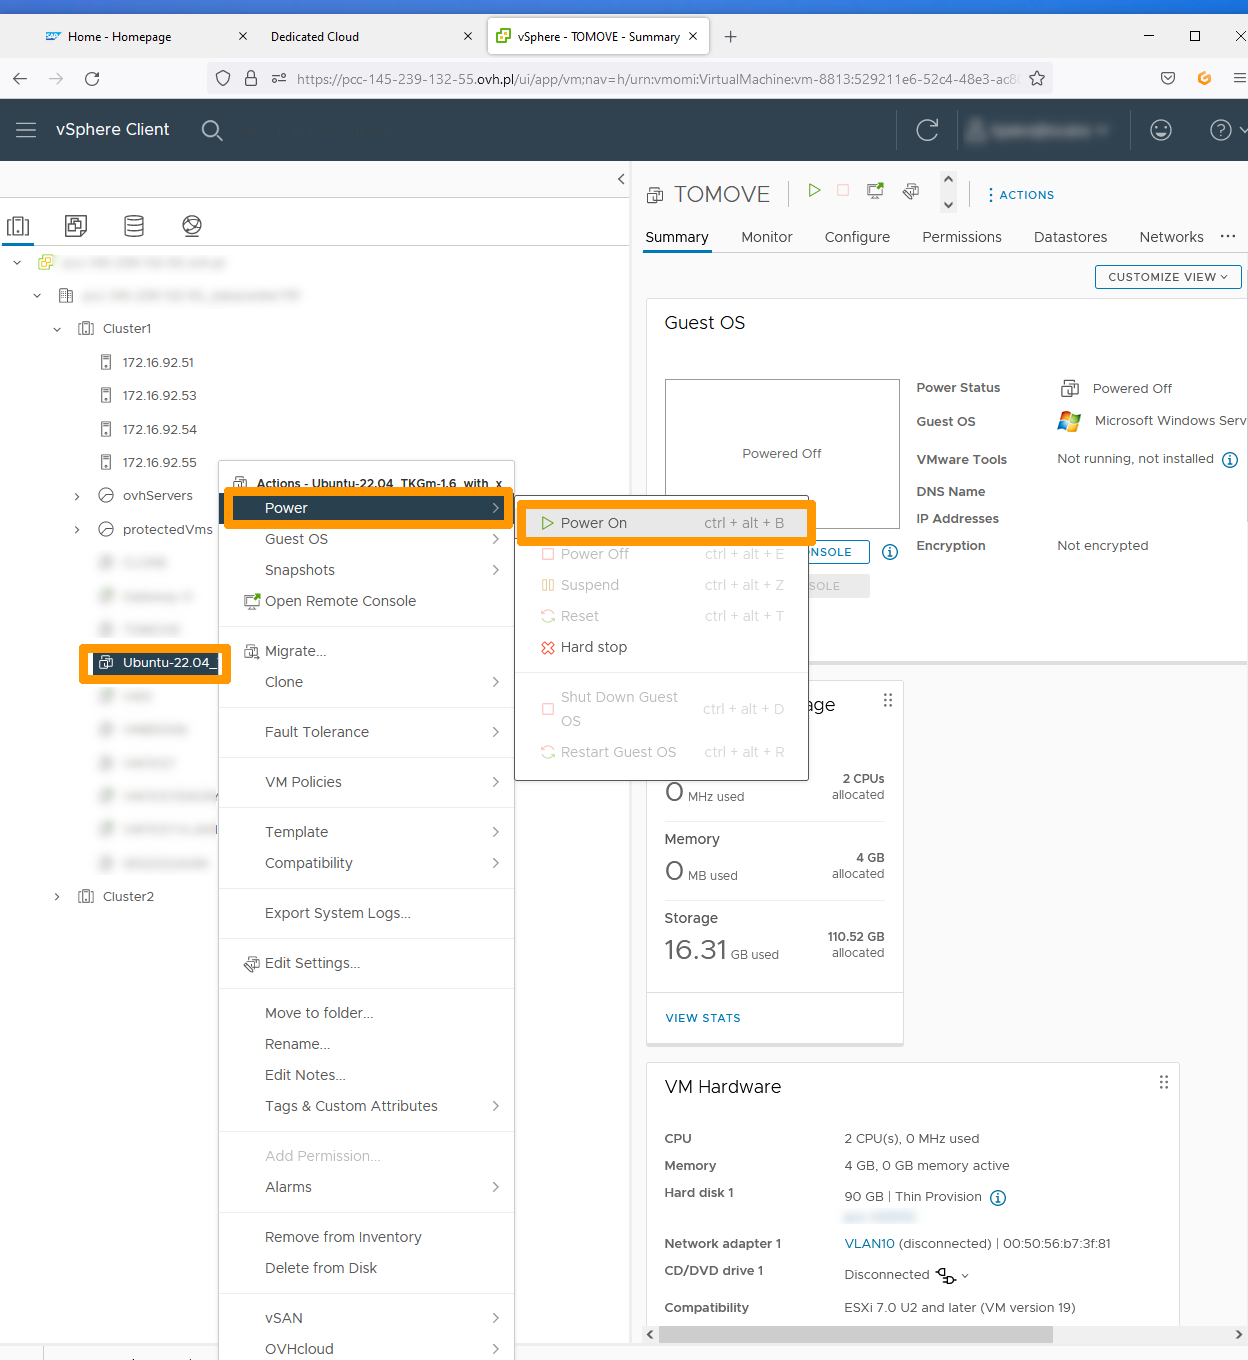Switch to VMs and Templates inventory view
The image size is (1248, 1360).
click(x=76, y=226)
